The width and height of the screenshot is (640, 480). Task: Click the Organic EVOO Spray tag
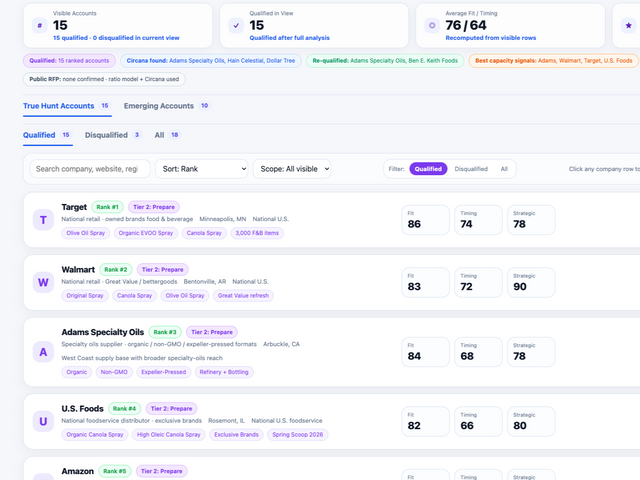(x=146, y=233)
